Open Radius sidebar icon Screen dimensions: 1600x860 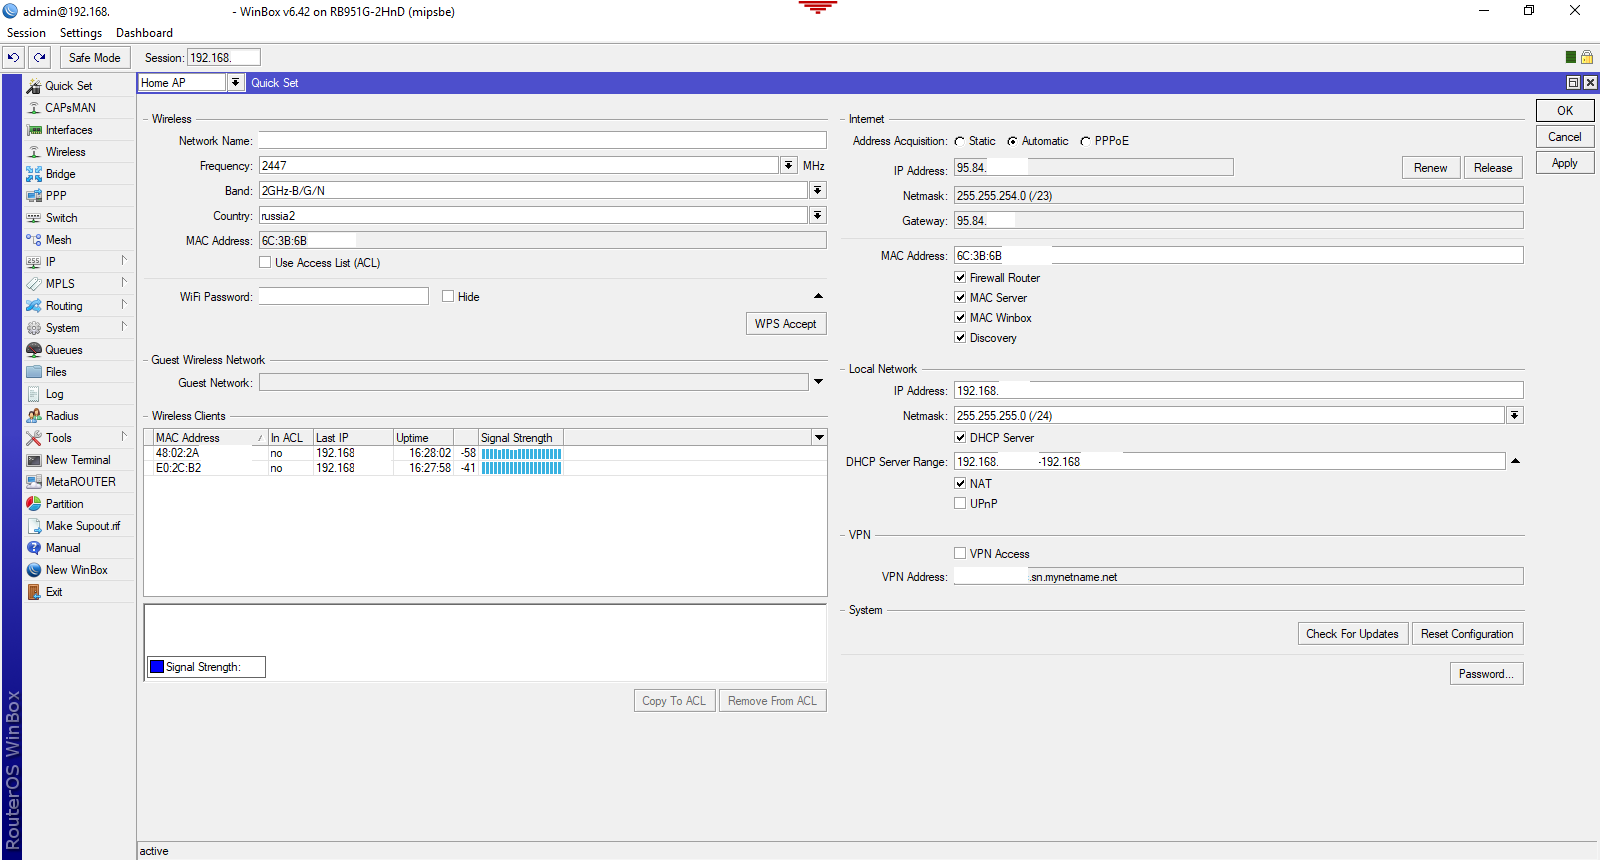click(34, 416)
